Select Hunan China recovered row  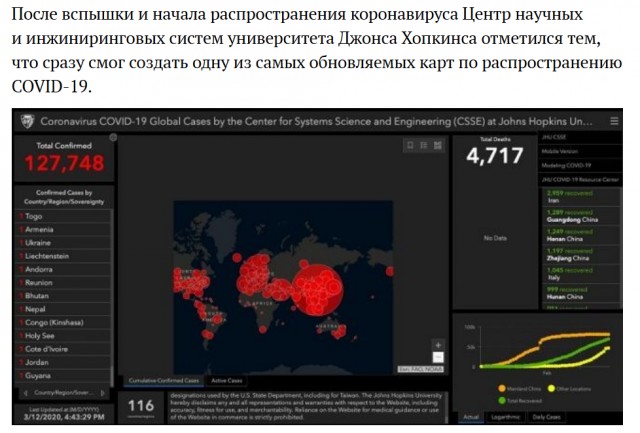pos(581,293)
